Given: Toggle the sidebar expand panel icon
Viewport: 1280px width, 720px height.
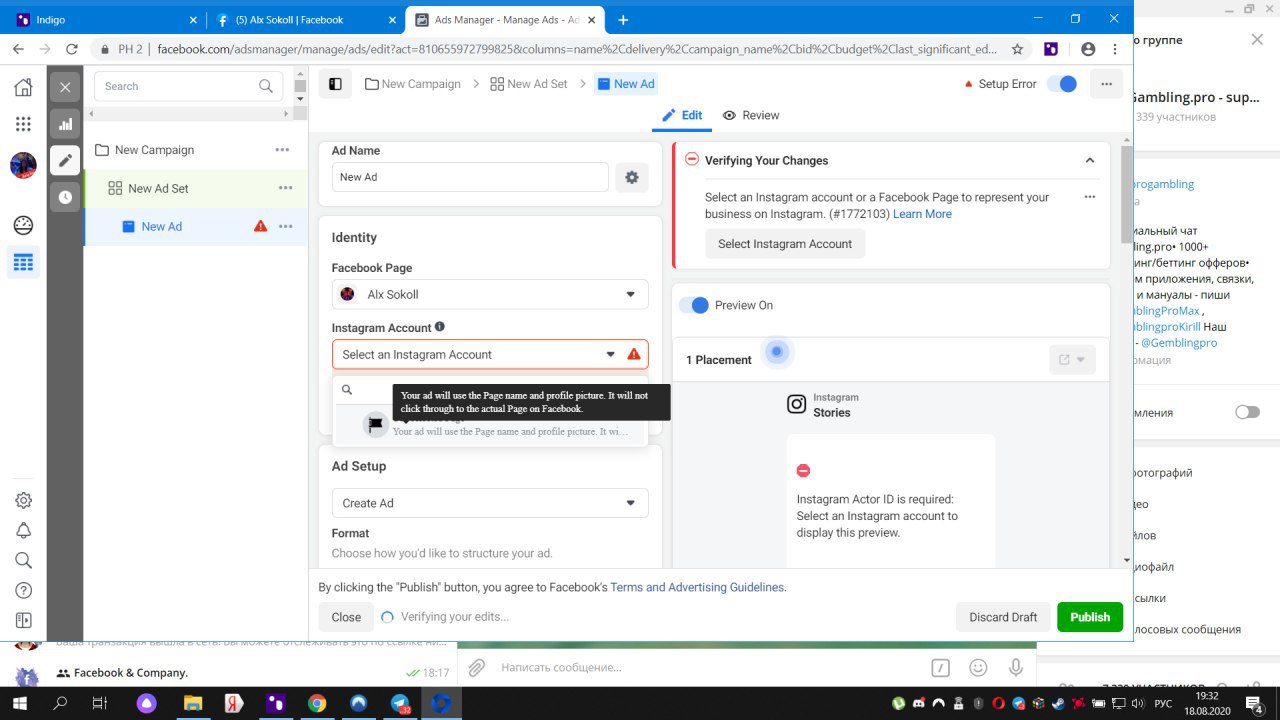Looking at the screenshot, I should pos(23,621).
